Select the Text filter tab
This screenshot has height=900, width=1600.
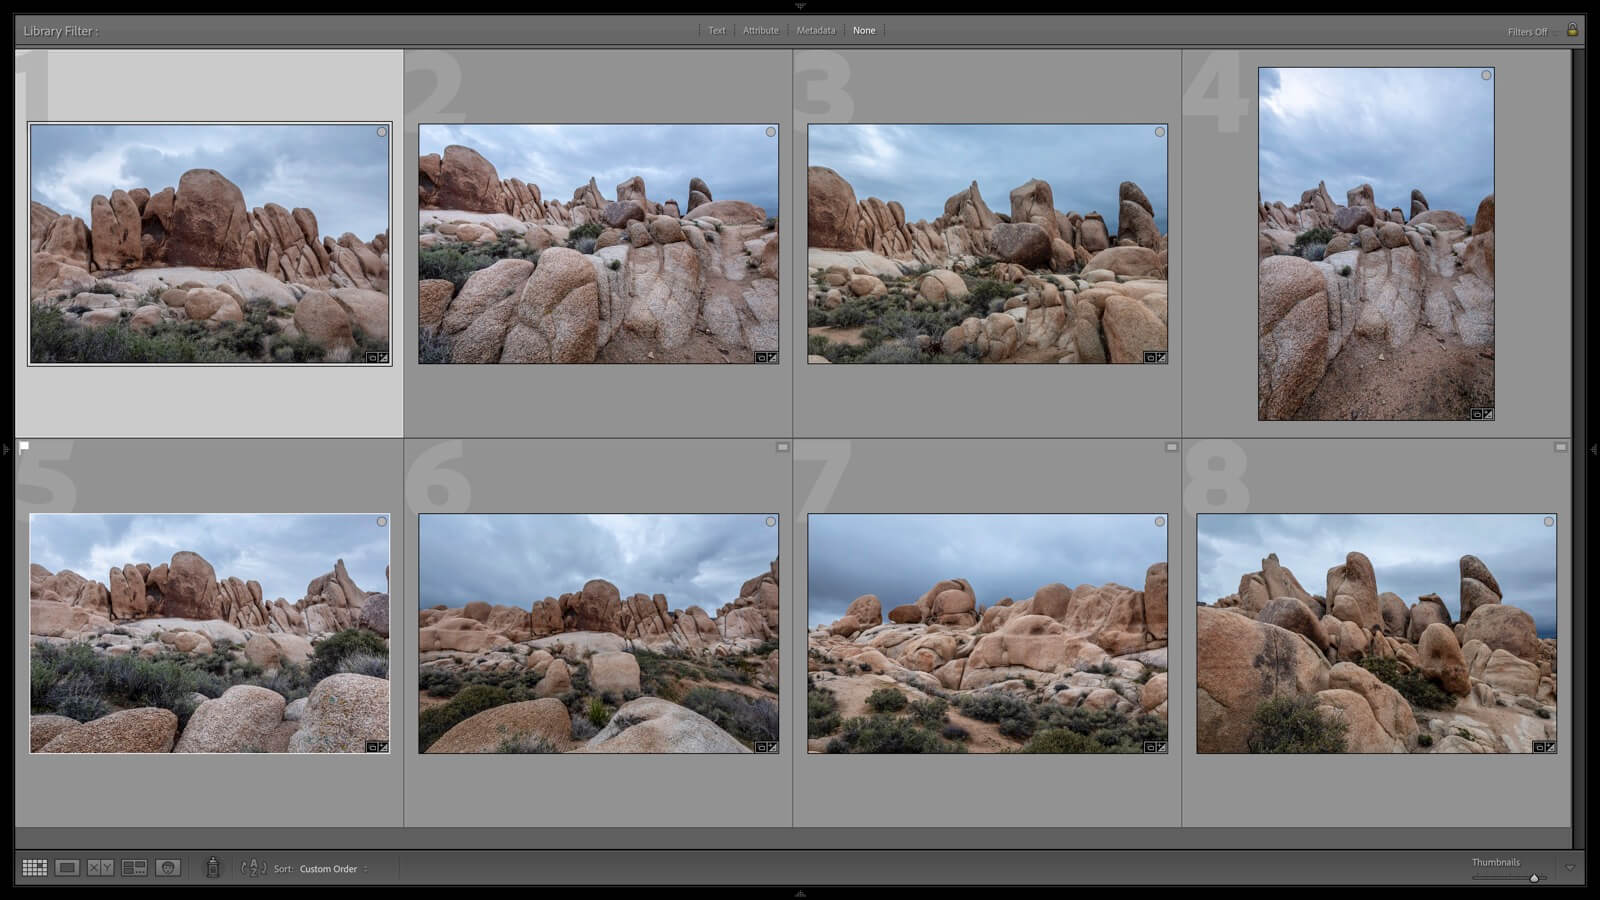coord(717,31)
